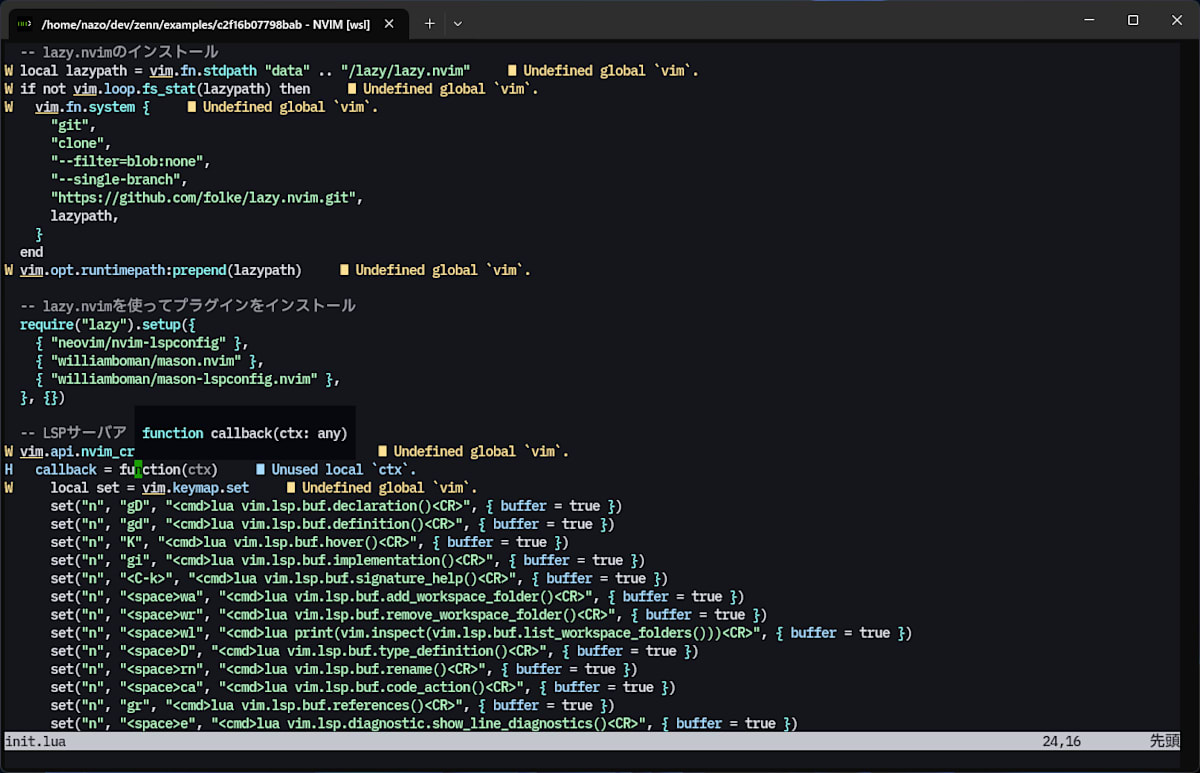The height and width of the screenshot is (773, 1200).
Task: Click the "<space>rn" rename keymap line
Action: (x=344, y=669)
